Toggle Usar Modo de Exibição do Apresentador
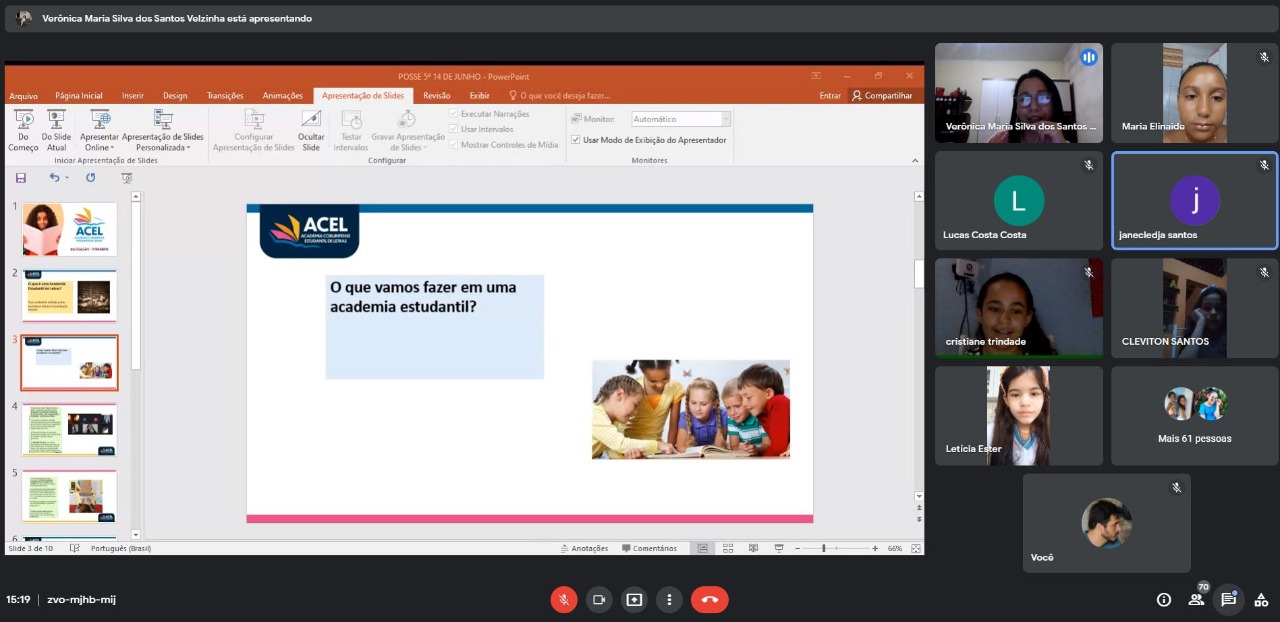 pos(575,140)
